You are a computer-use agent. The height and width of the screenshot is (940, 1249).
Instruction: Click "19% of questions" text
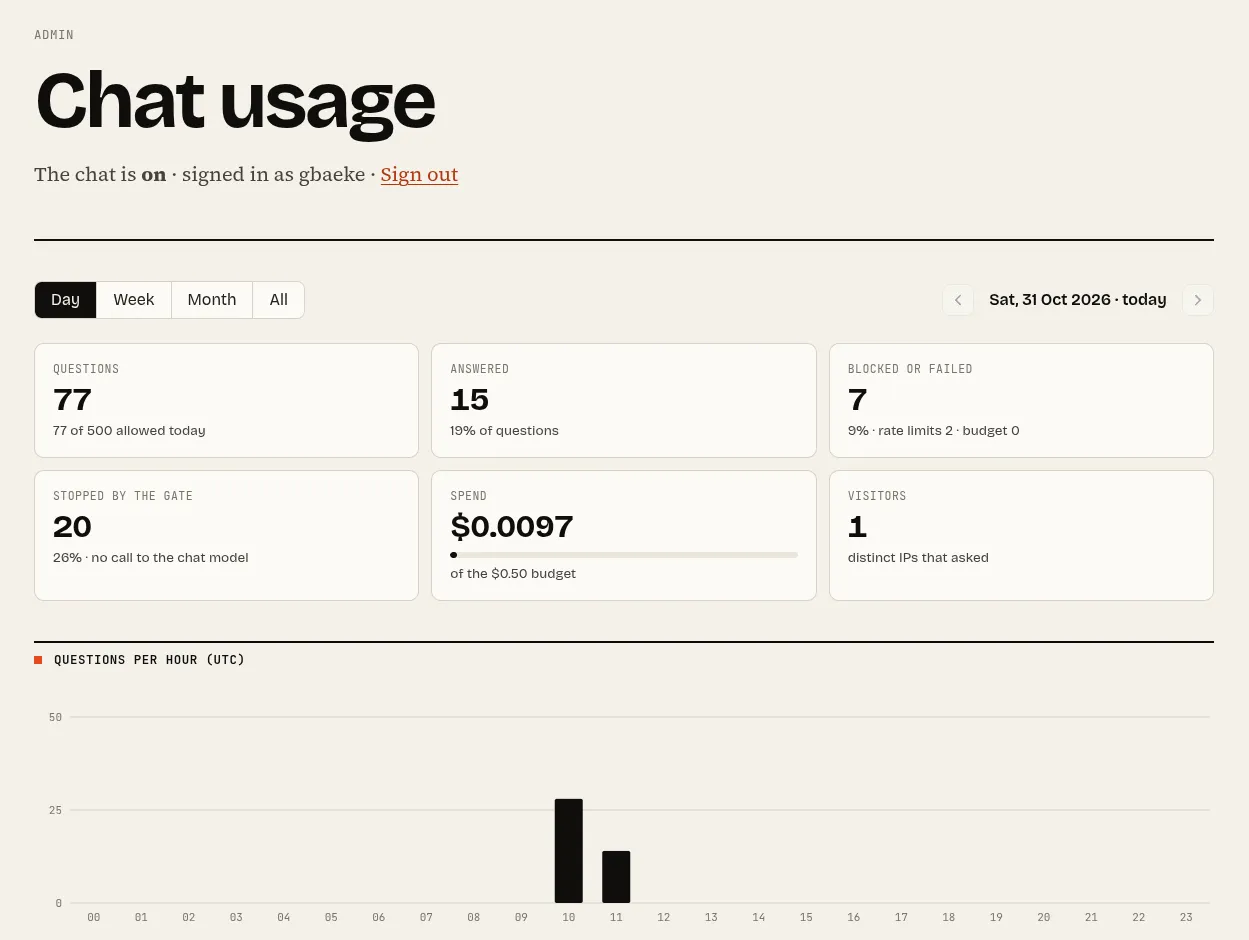click(x=504, y=431)
